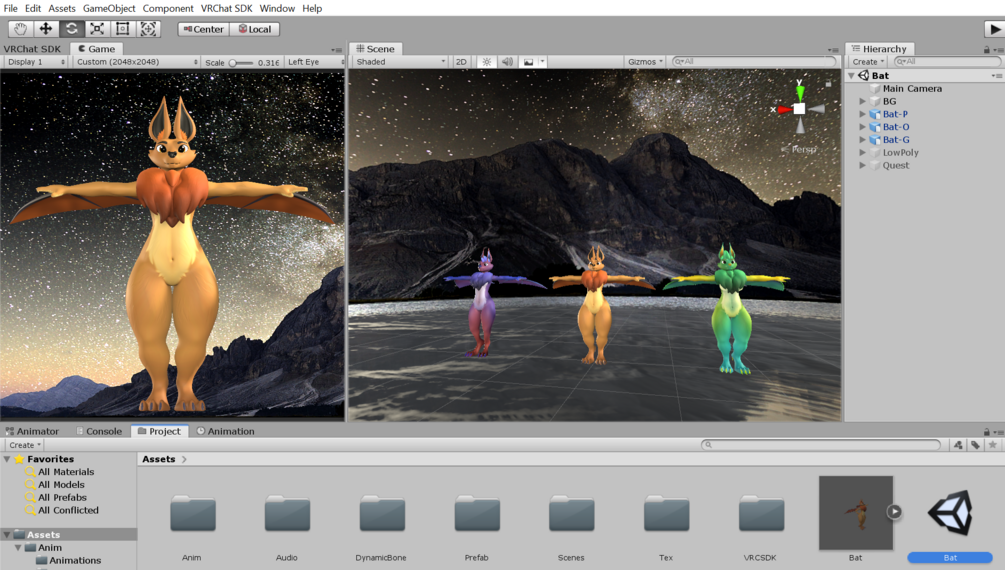Click the Project search field
1005x570 pixels.
[x=821, y=444]
